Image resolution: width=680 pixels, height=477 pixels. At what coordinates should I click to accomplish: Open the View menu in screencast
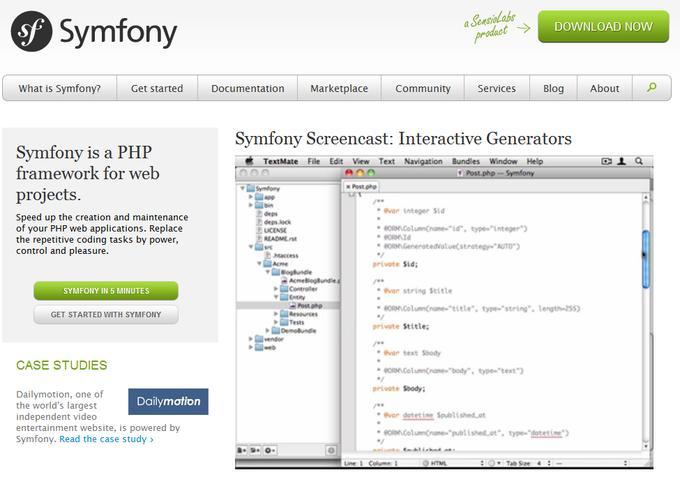pyautogui.click(x=361, y=161)
